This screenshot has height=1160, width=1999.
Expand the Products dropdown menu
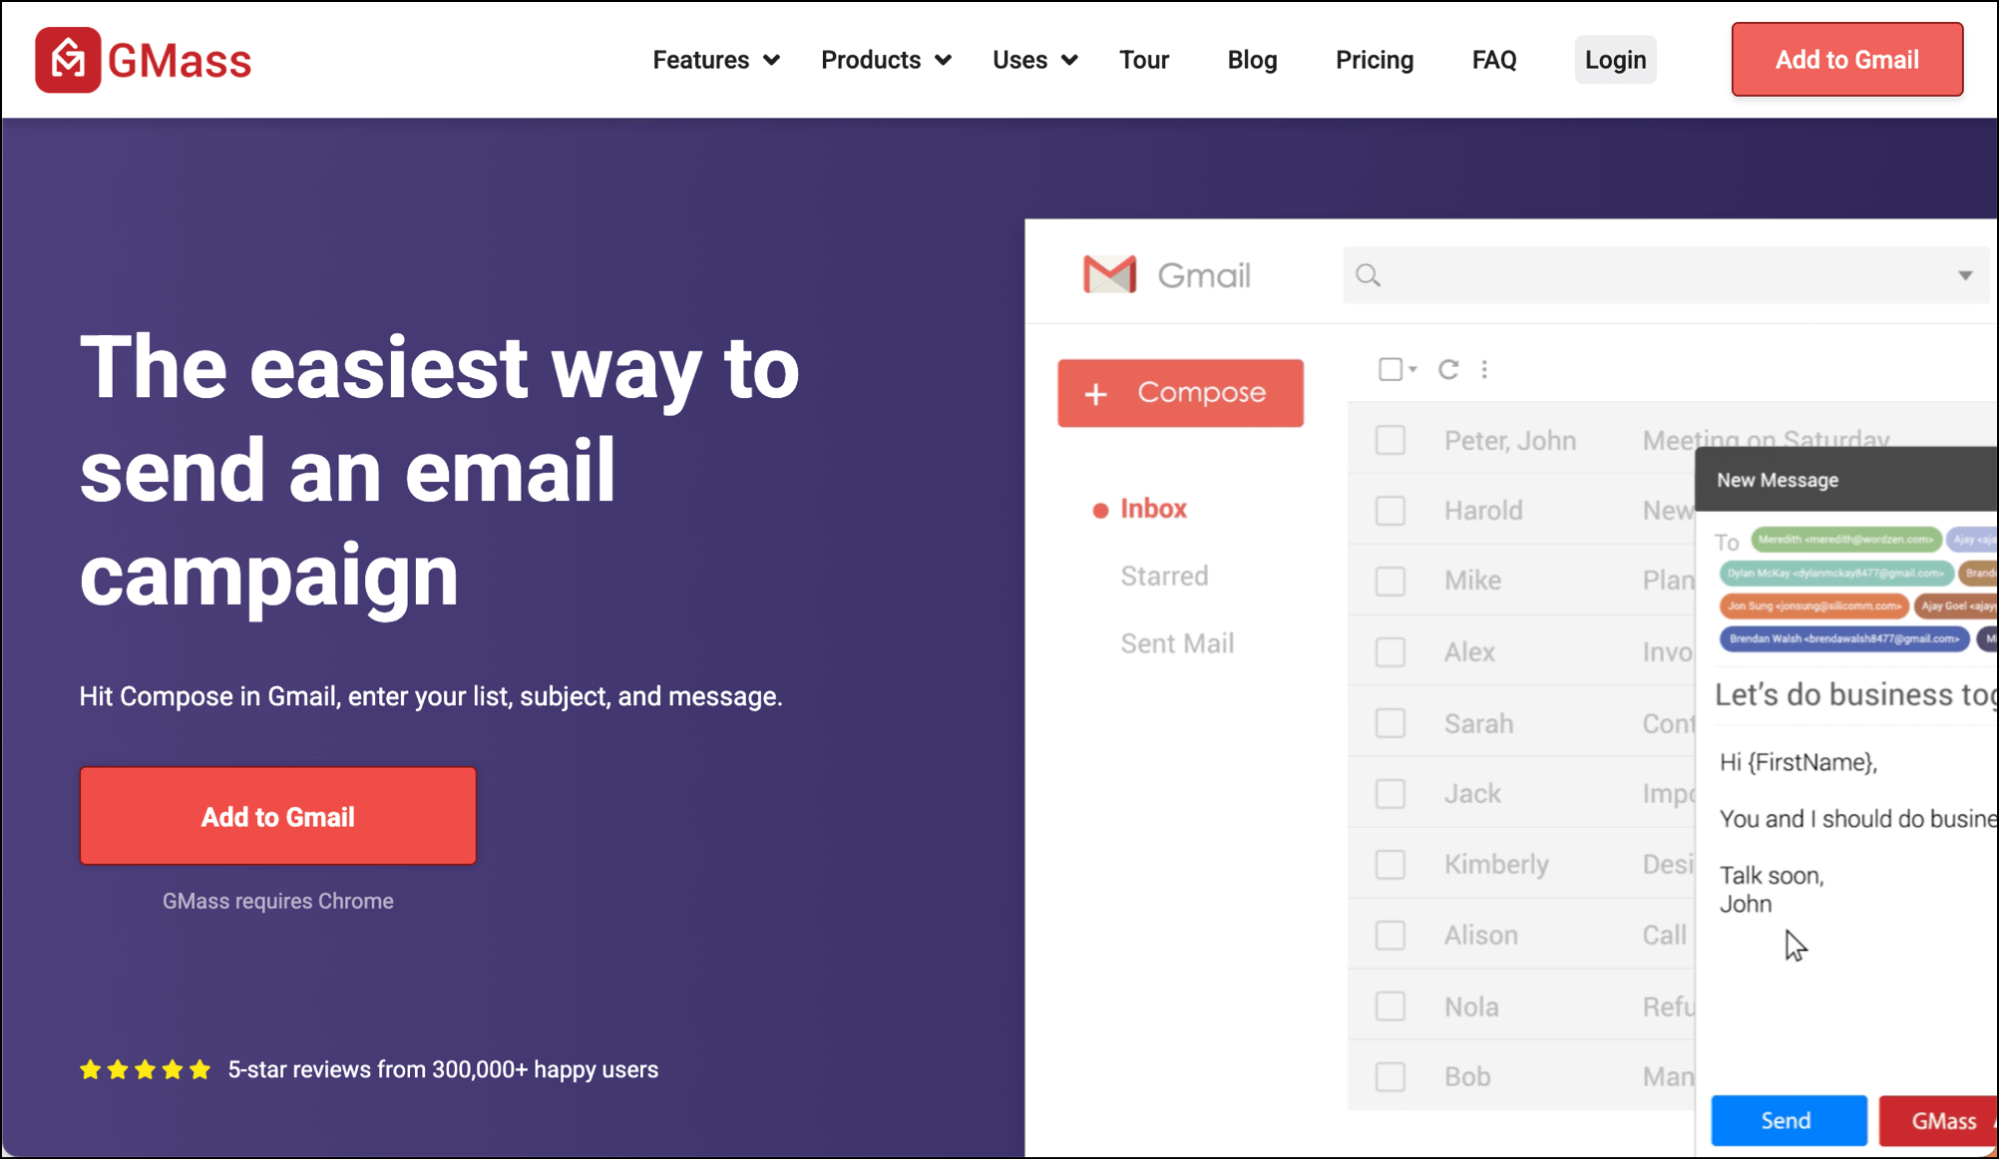click(x=886, y=60)
